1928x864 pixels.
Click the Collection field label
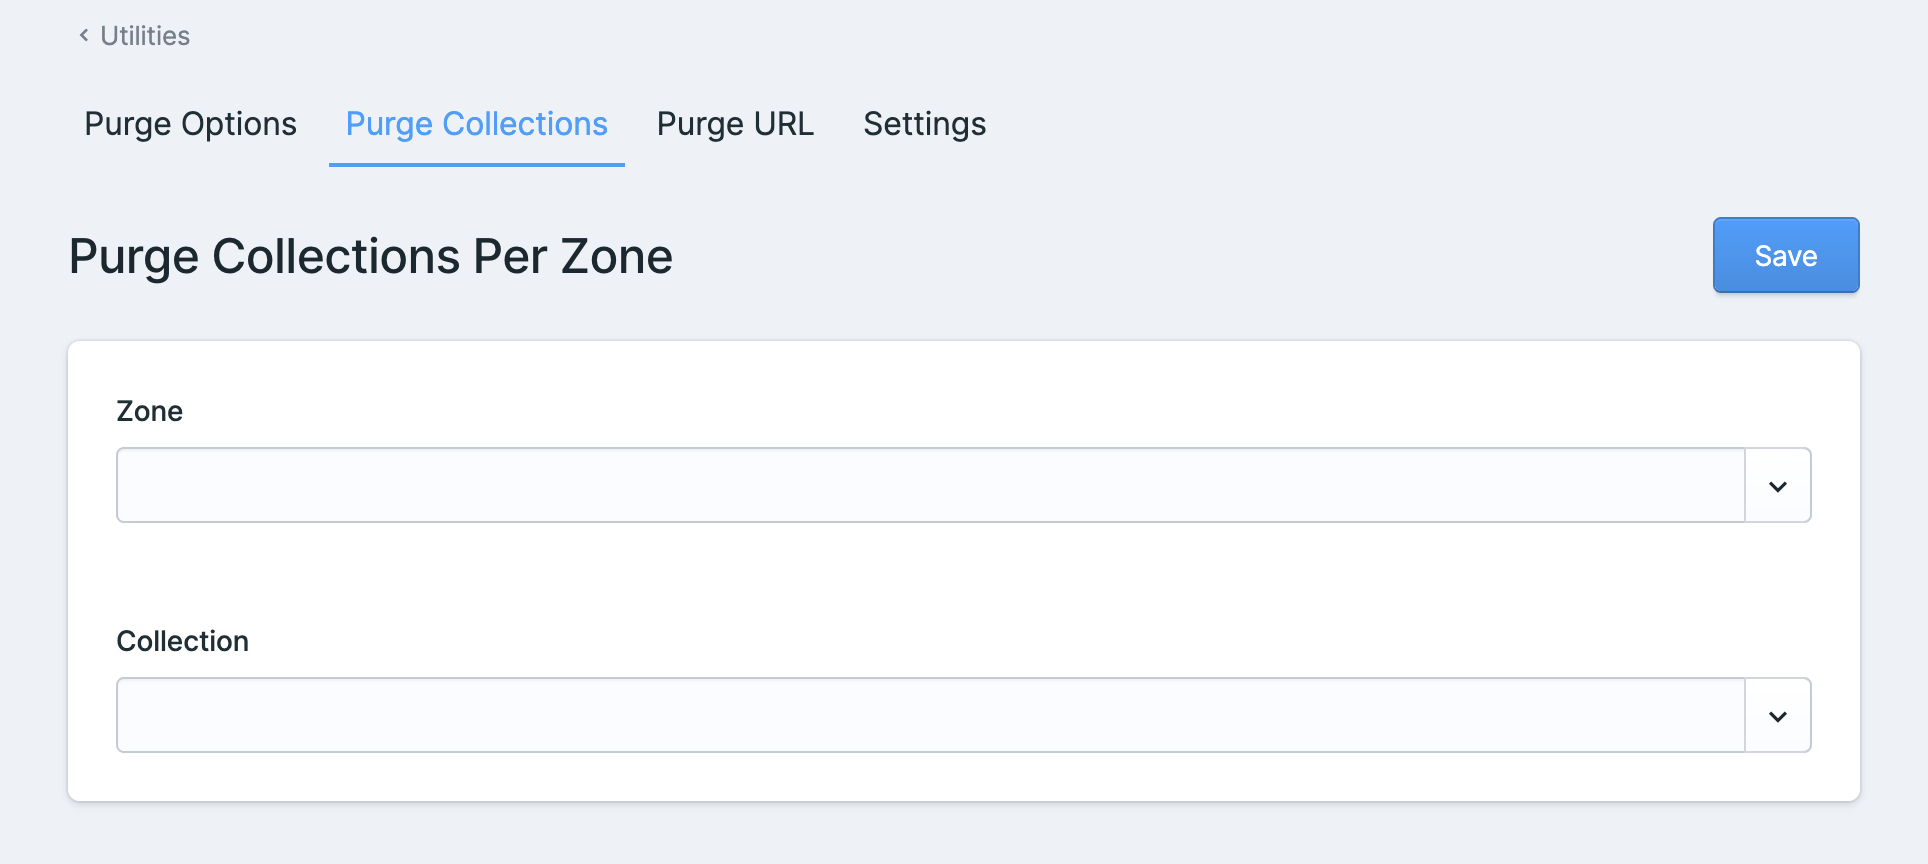click(x=182, y=641)
